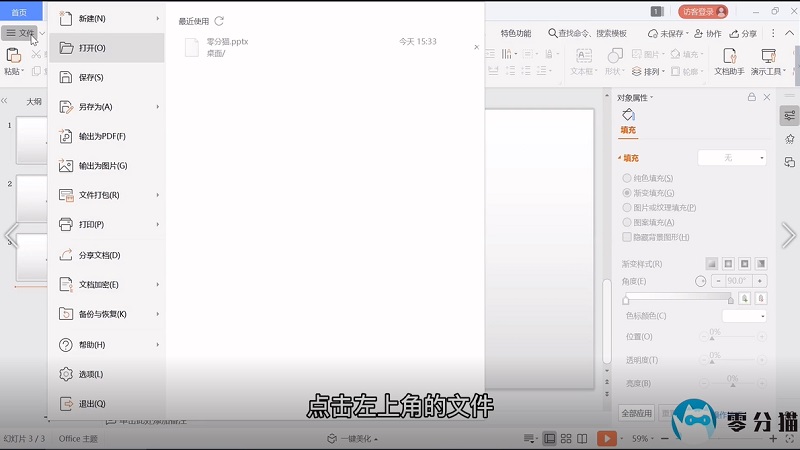Screen dimensions: 800x450
Task: Select 打印 in the file menu
Action: point(91,225)
